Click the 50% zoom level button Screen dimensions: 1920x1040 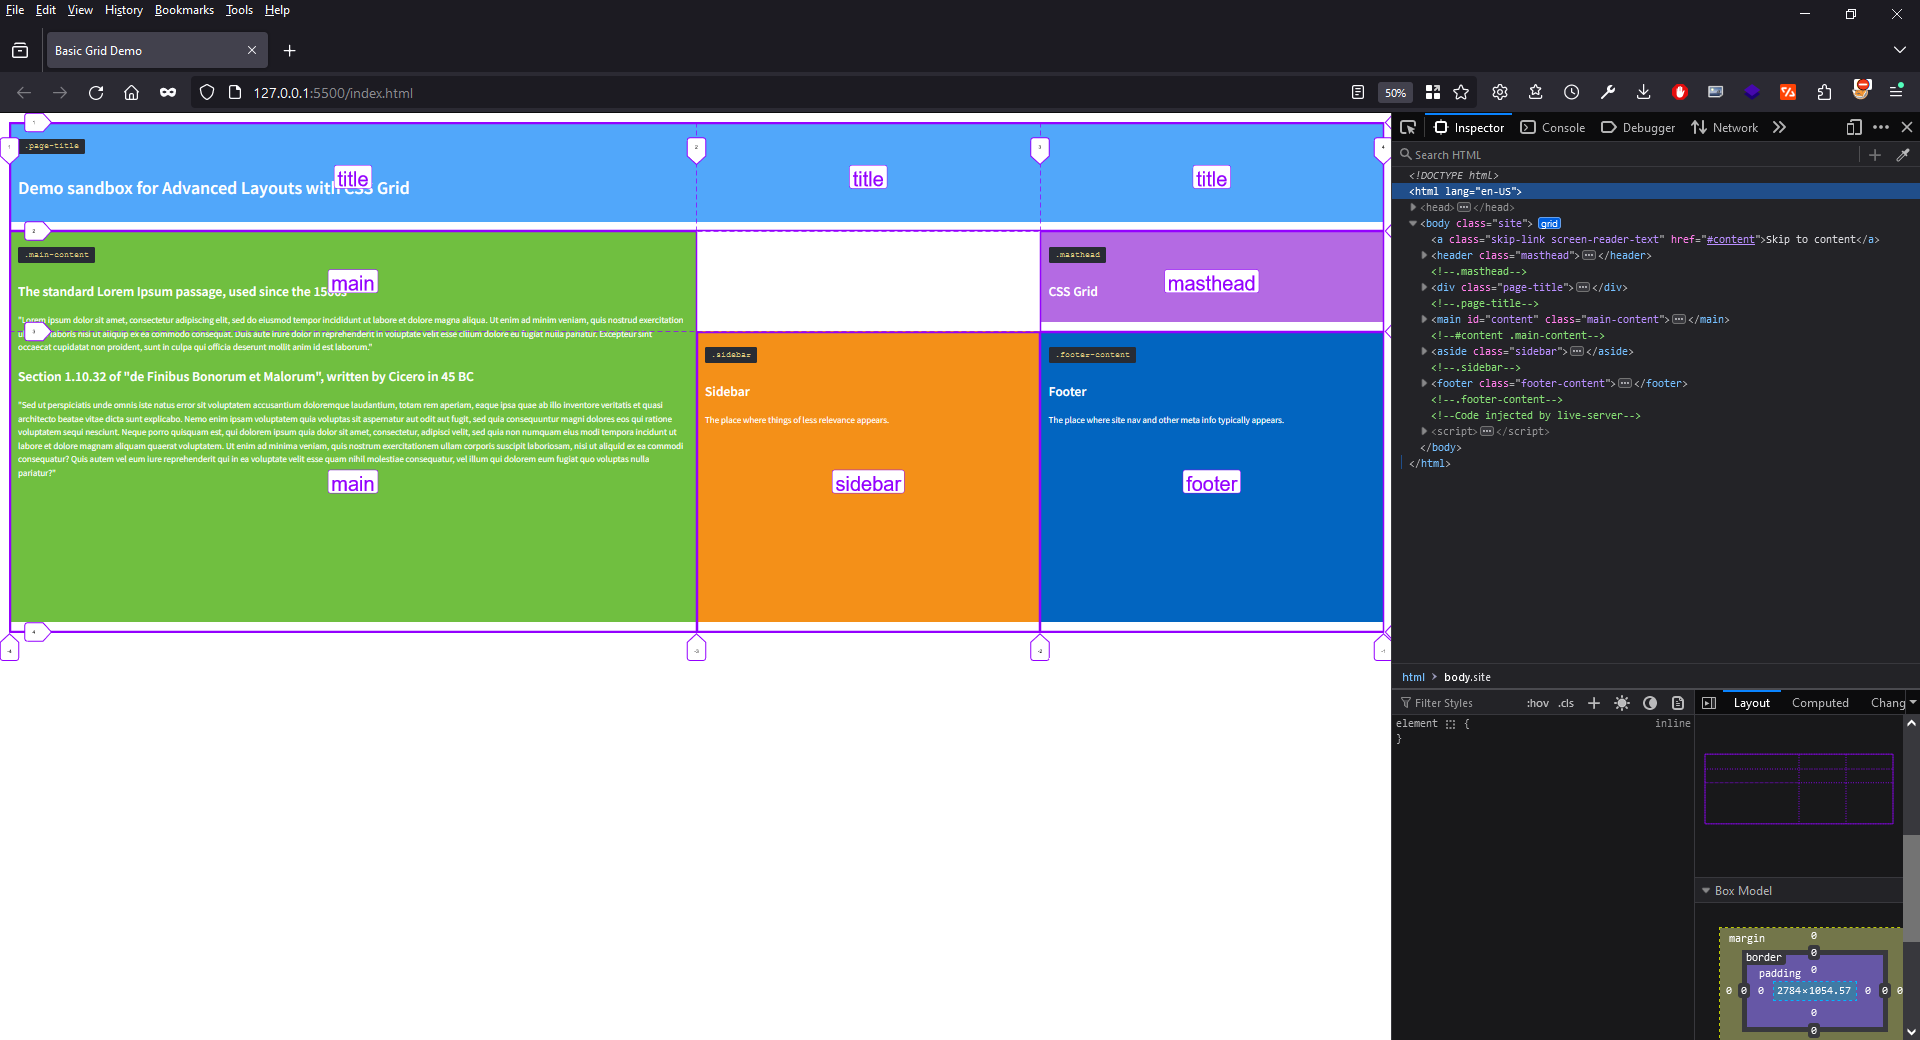pos(1395,92)
